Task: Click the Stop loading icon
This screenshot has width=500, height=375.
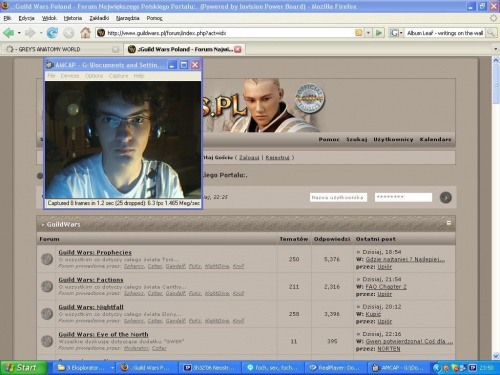Action: coord(69,33)
